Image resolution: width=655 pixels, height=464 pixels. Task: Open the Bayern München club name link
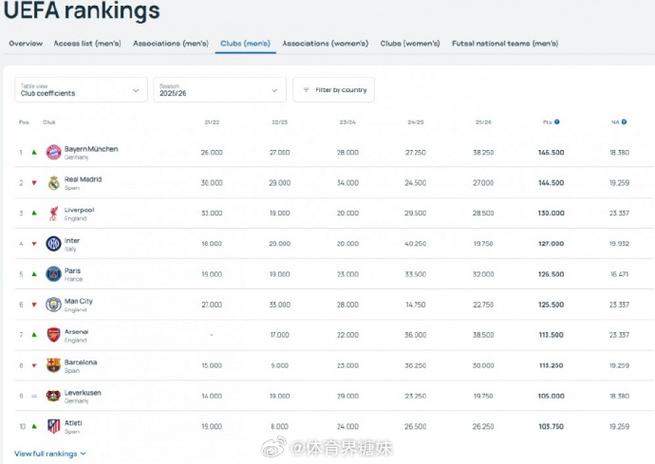(91, 149)
